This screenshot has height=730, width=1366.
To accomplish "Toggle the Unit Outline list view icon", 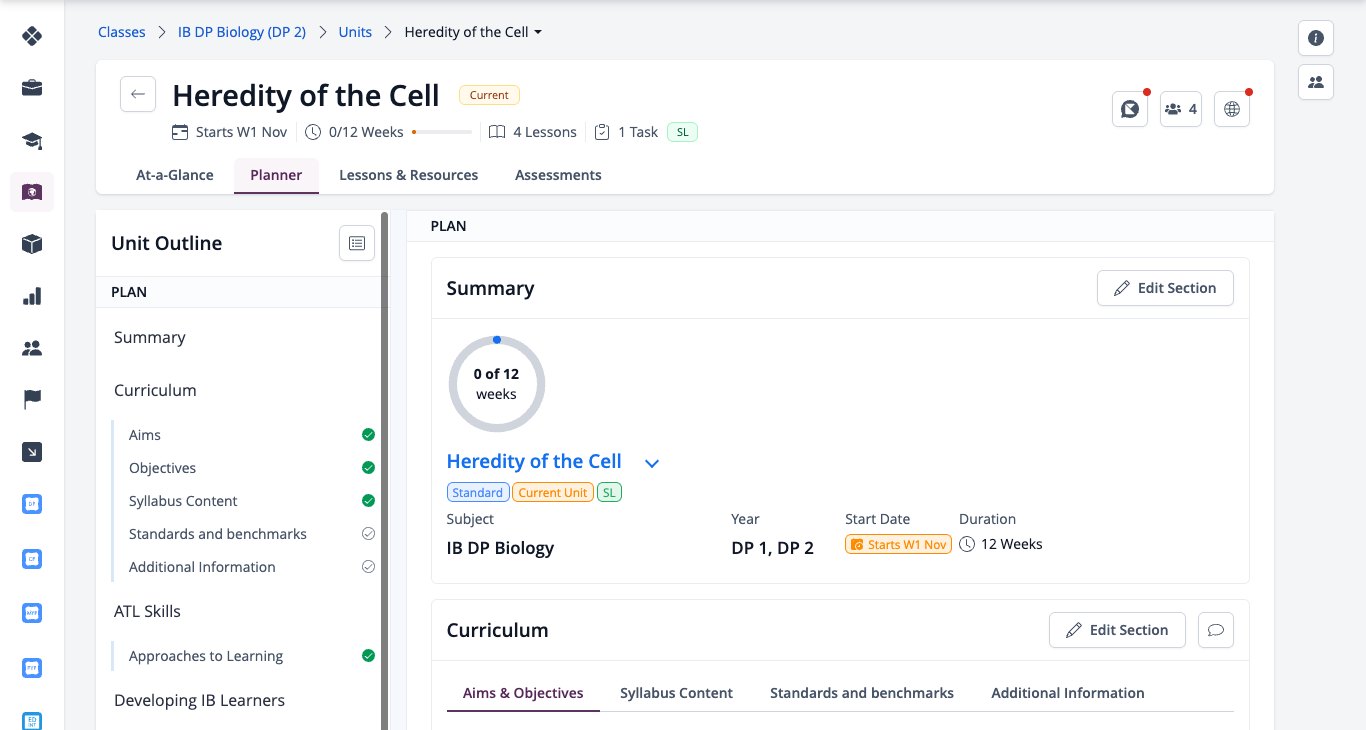I will (x=357, y=243).
